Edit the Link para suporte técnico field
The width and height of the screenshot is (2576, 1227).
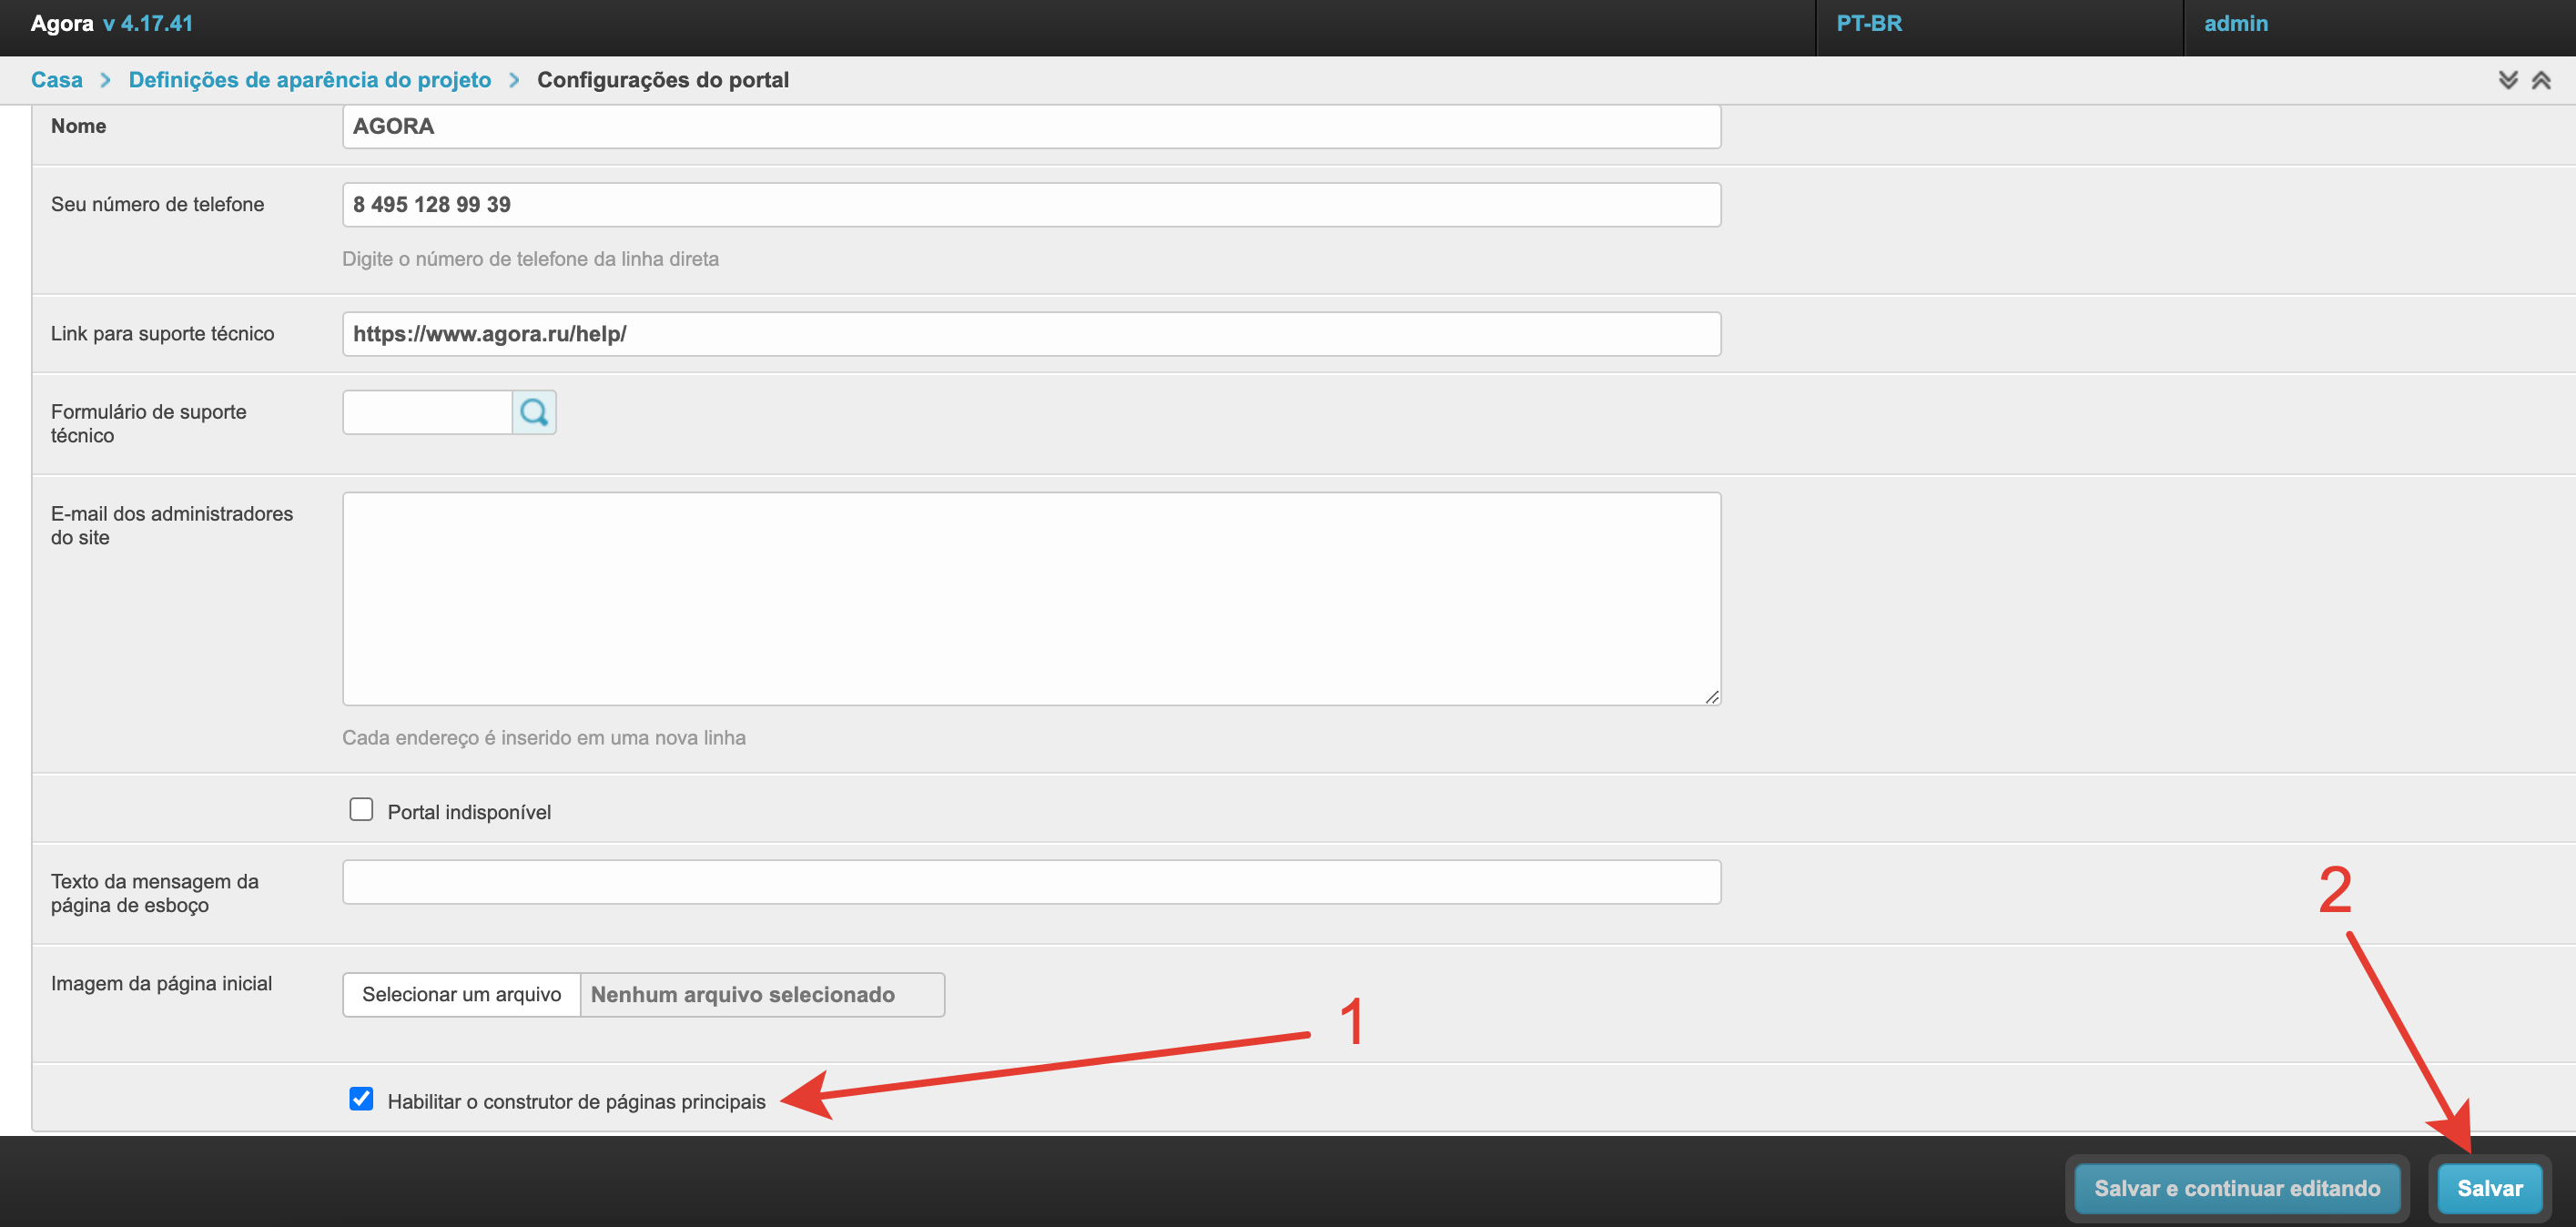[1030, 334]
